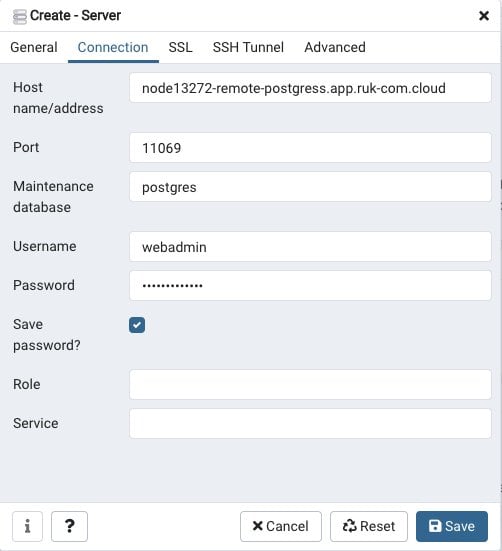Click the Maintenance database label
The image size is (502, 551).
tap(53, 197)
